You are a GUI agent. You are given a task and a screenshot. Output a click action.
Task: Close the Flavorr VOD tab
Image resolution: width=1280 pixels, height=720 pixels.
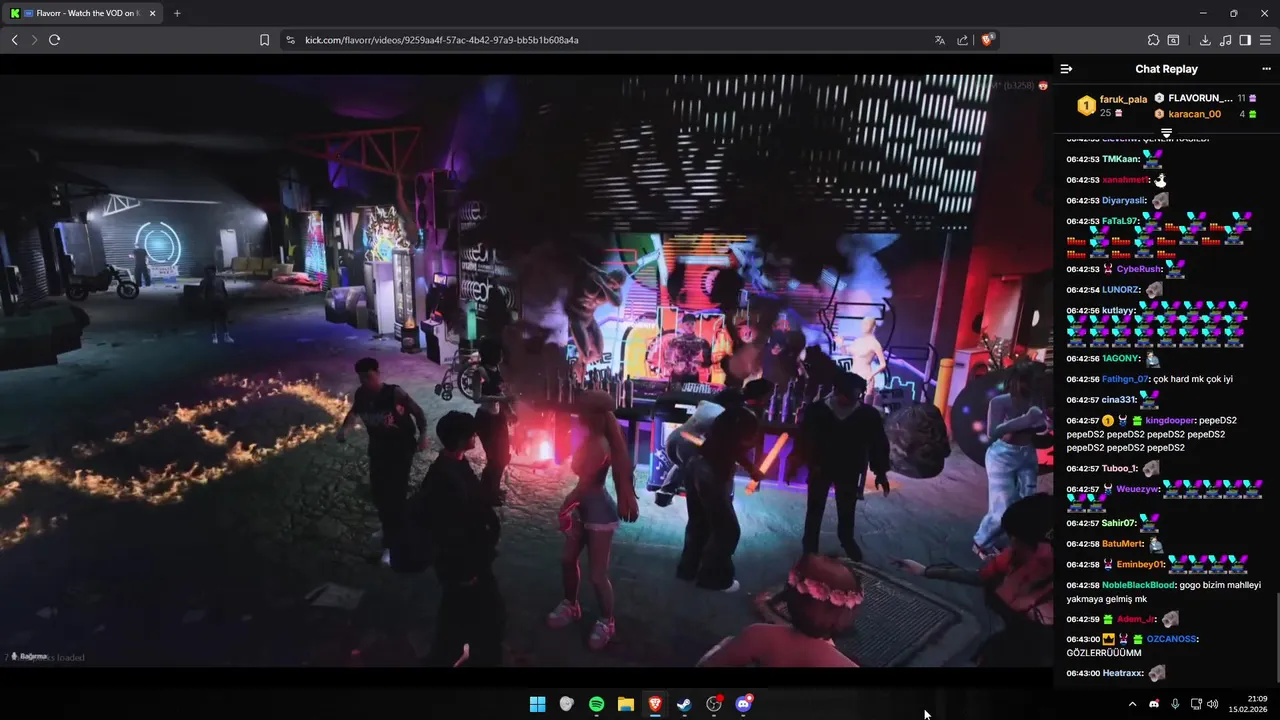click(x=151, y=13)
